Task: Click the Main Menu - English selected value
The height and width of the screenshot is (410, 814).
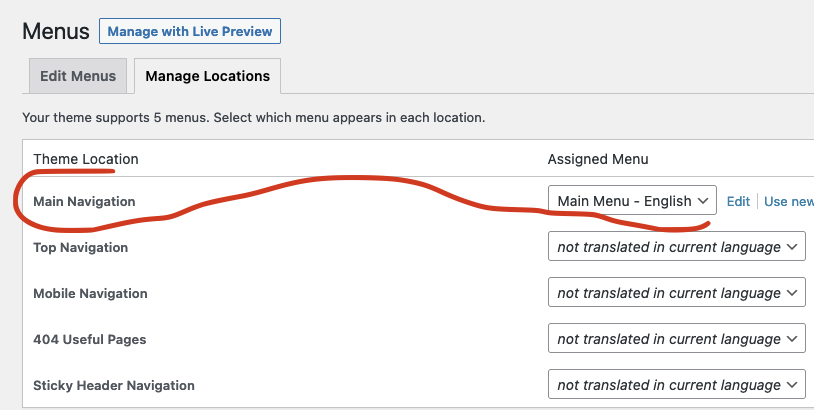Action: pyautogui.click(x=625, y=201)
